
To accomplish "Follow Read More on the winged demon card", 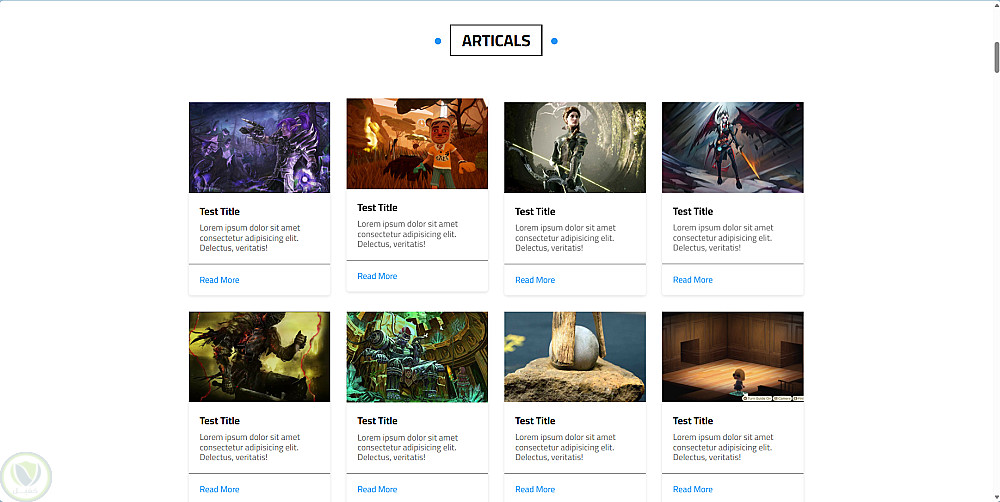I will pyautogui.click(x=693, y=280).
